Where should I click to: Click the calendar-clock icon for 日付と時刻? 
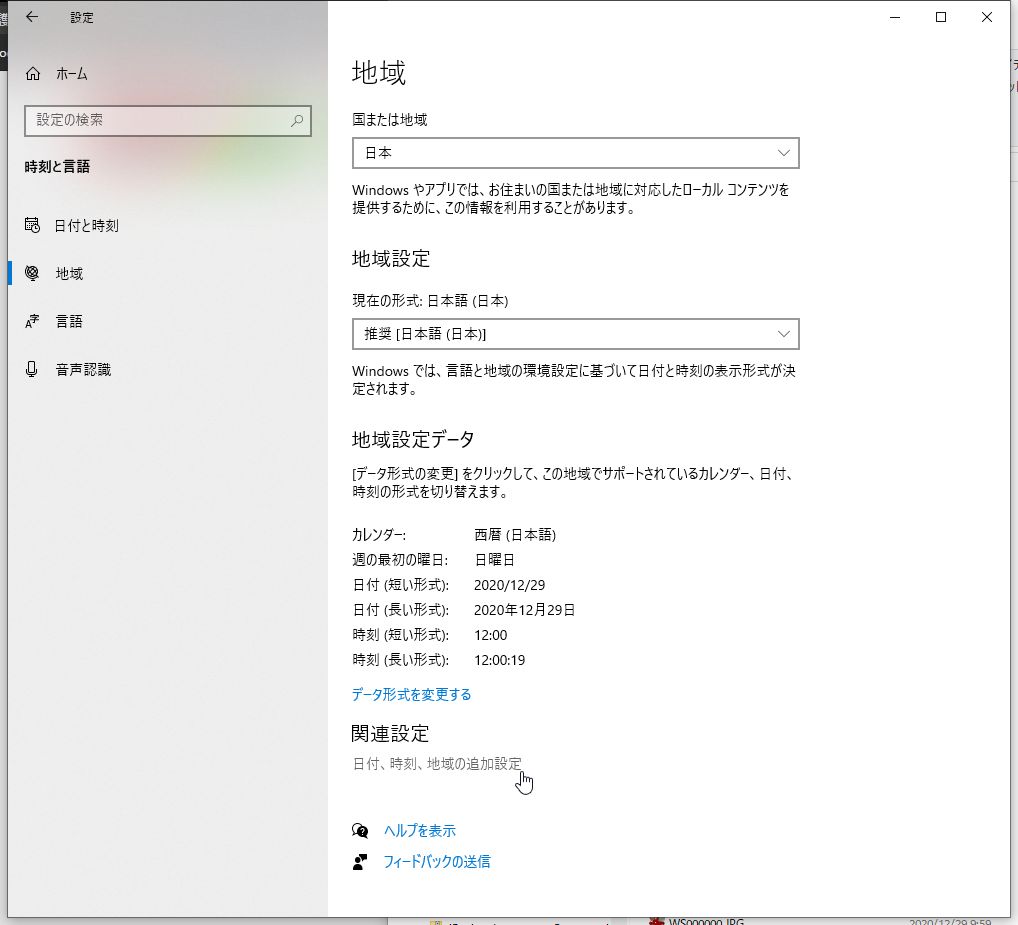32,225
